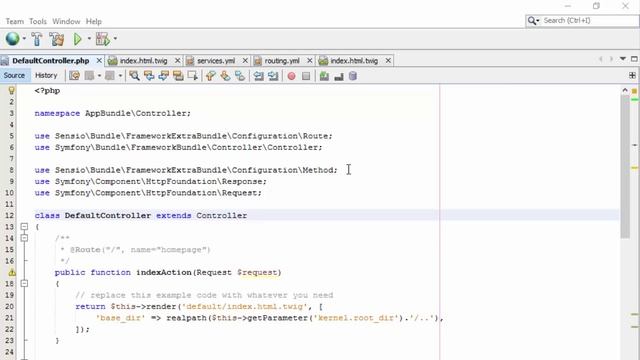640x360 pixels.
Task: Click the Shift Line Right icon
Action: coord(273,76)
